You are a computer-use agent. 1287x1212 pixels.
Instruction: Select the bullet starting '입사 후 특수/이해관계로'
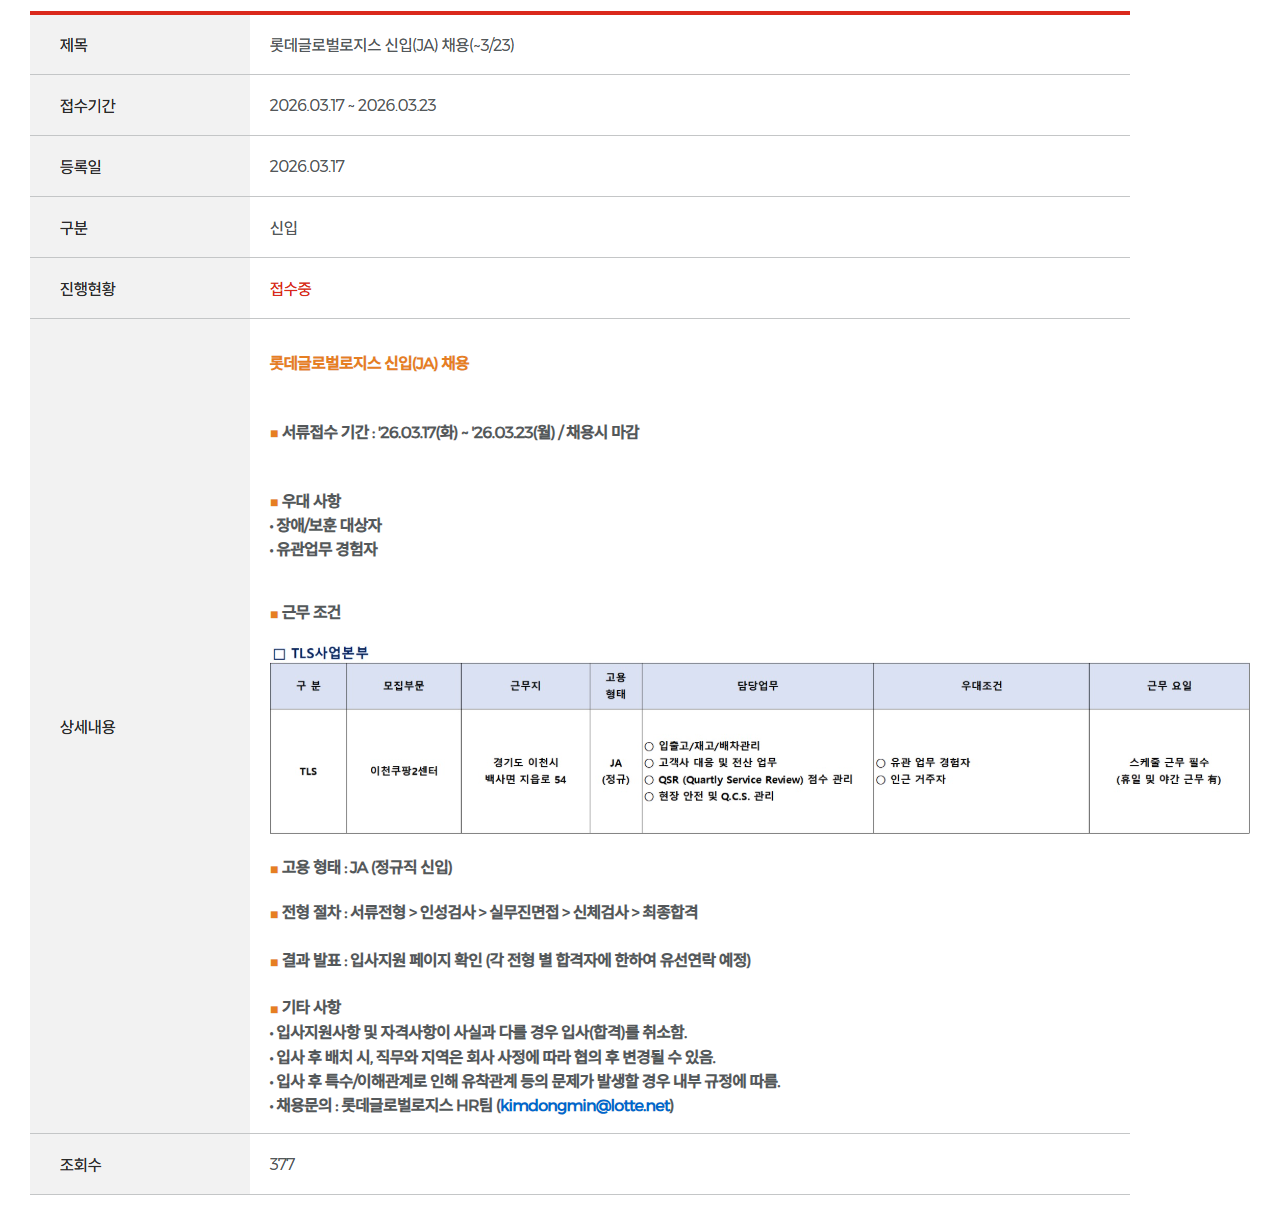[x=526, y=1081]
